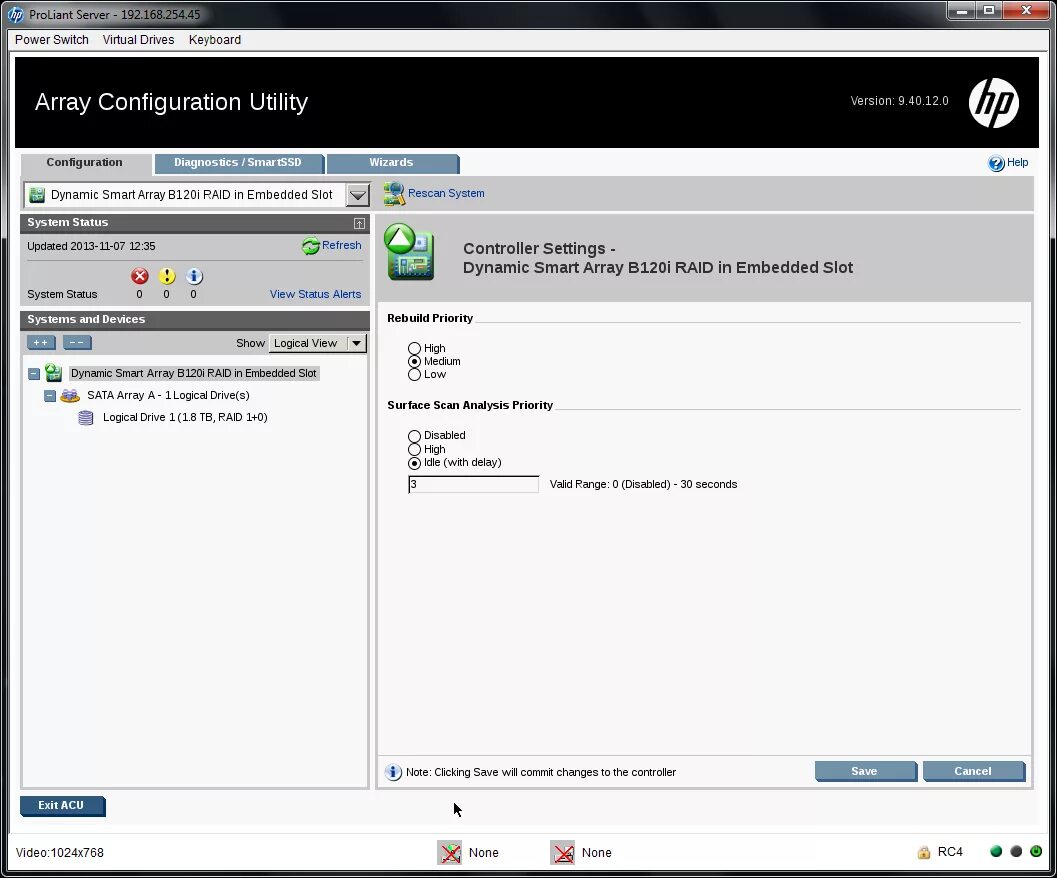Click the Video:1024x768 status text
The height and width of the screenshot is (878, 1057).
[60, 853]
